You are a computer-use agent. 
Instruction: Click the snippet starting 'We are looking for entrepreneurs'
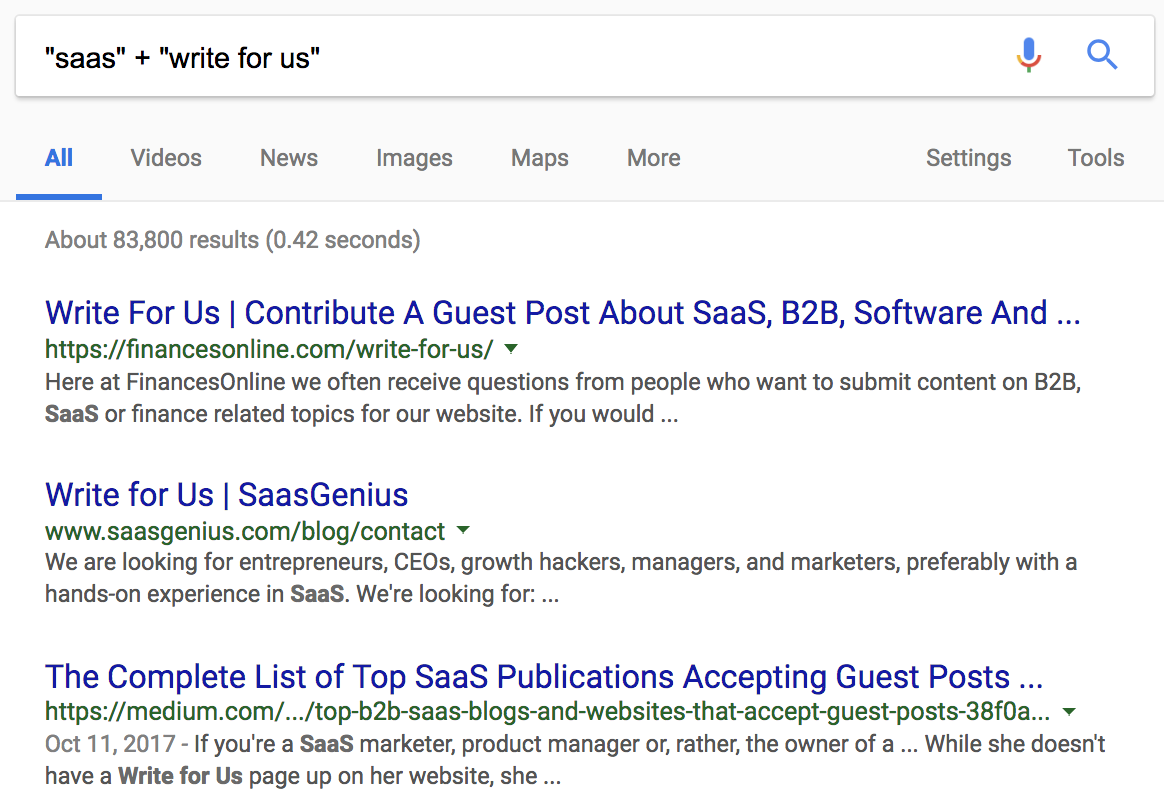coord(560,578)
